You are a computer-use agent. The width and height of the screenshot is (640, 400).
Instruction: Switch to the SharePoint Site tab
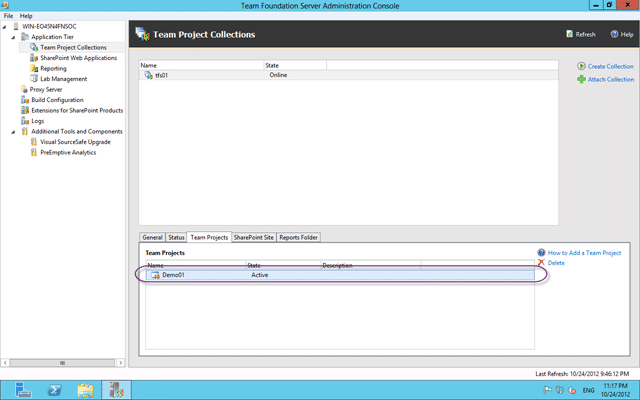click(253, 237)
